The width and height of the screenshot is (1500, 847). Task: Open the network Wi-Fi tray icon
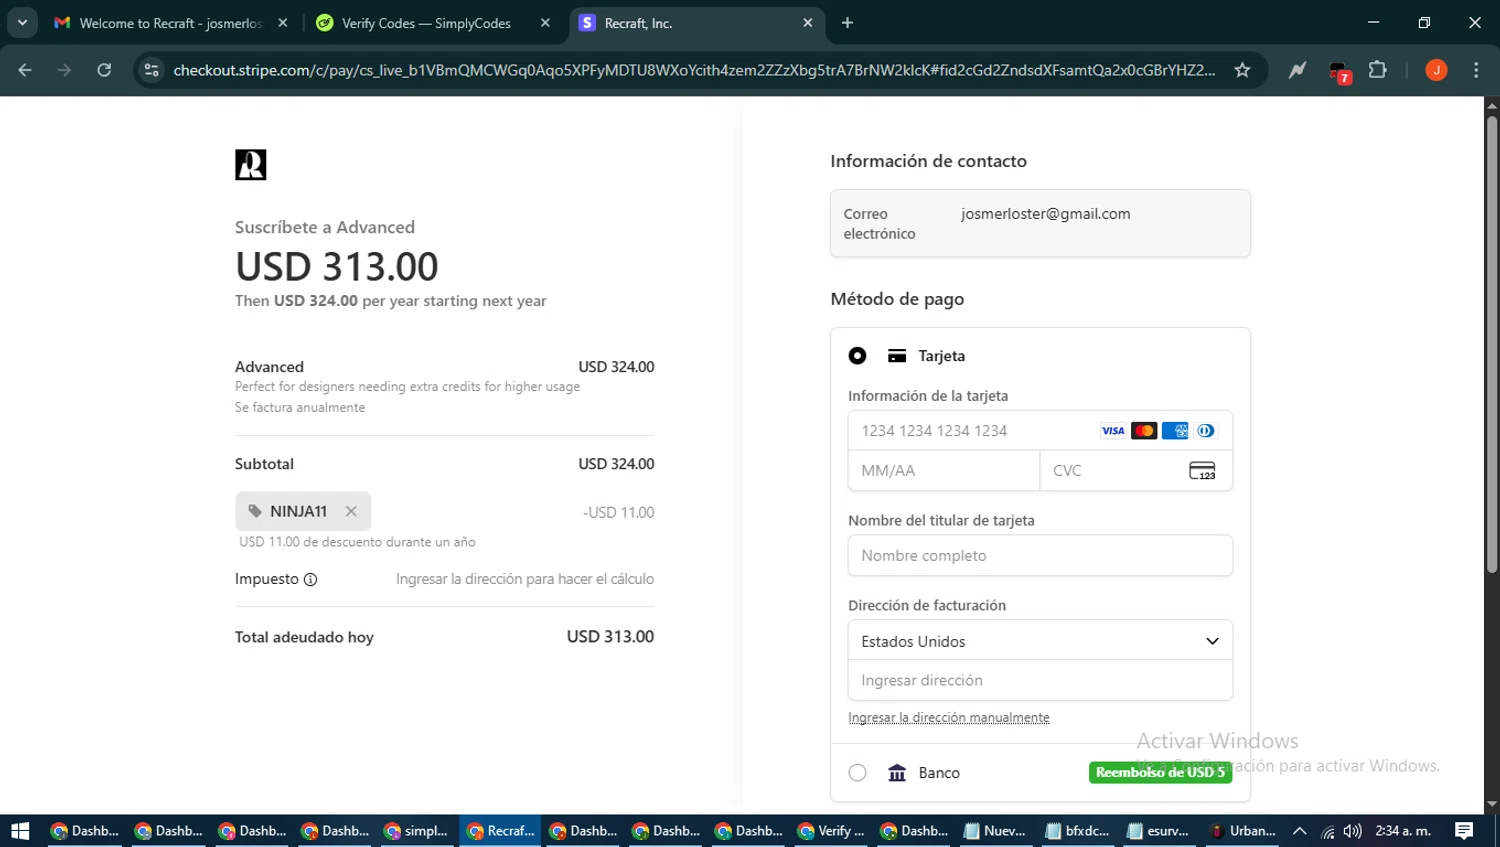click(x=1327, y=831)
